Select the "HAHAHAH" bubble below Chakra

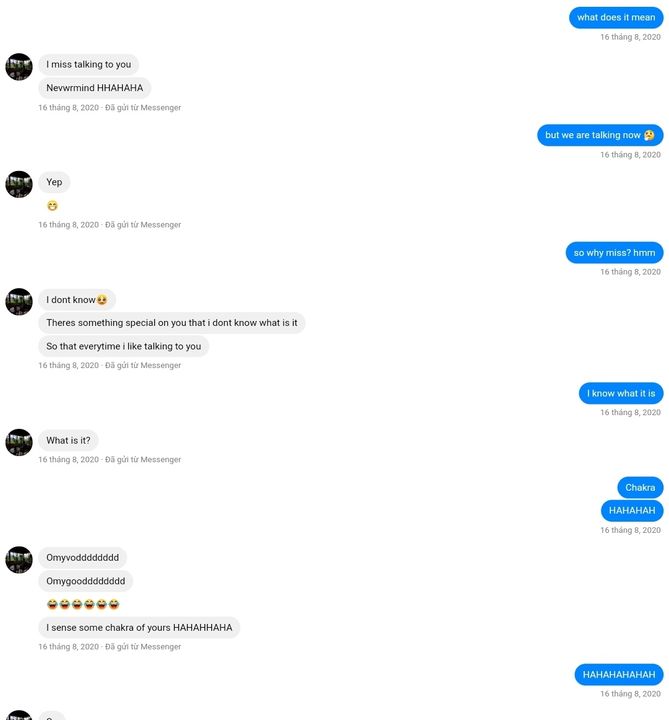click(632, 511)
